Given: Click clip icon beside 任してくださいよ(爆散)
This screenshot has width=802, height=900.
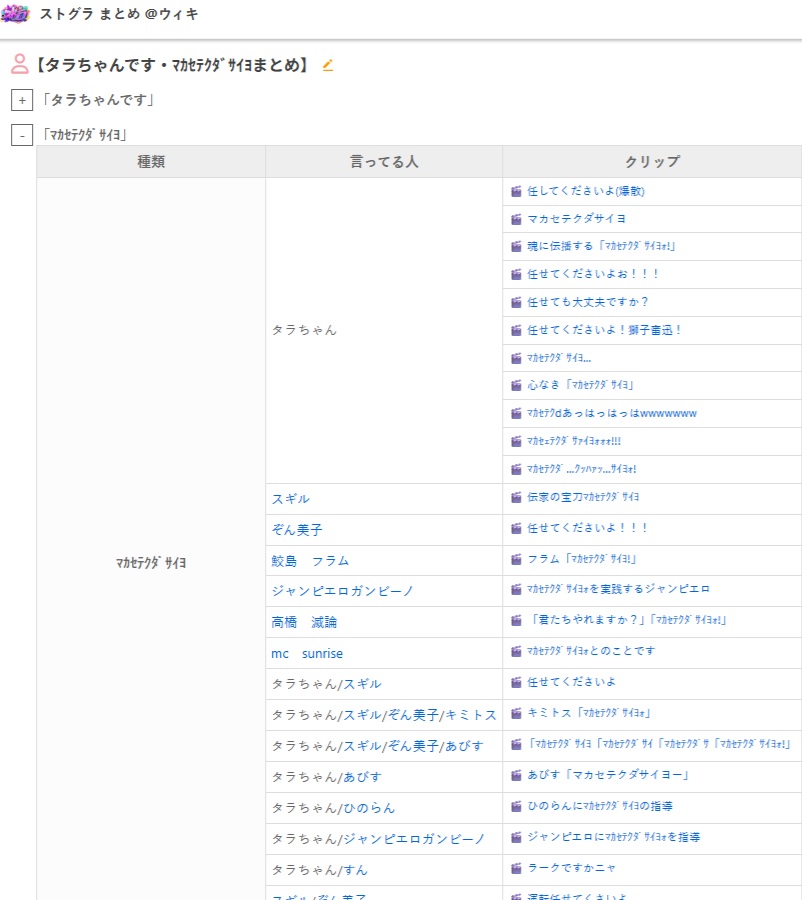Looking at the screenshot, I should [x=516, y=191].
